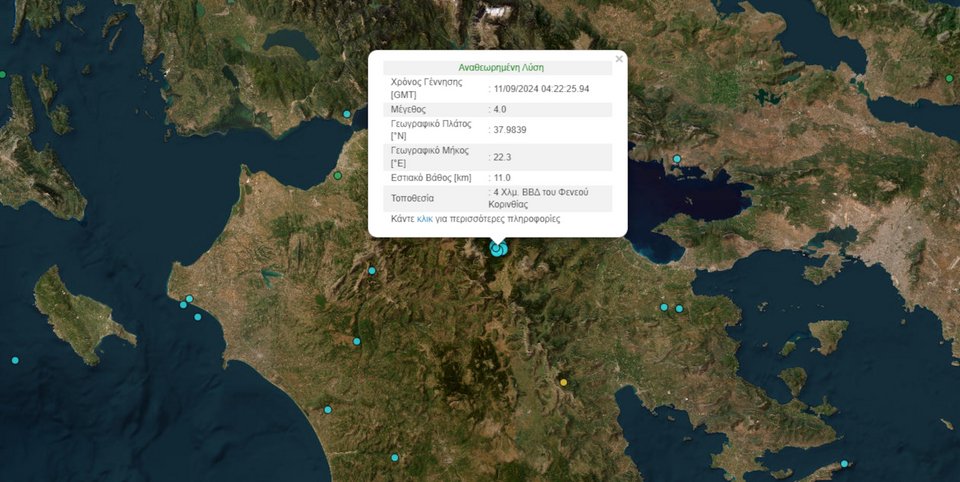The image size is (960, 482).
Task: Click the 'Αναθεωρημένη Λύση' popup header
Action: pyautogui.click(x=500, y=68)
